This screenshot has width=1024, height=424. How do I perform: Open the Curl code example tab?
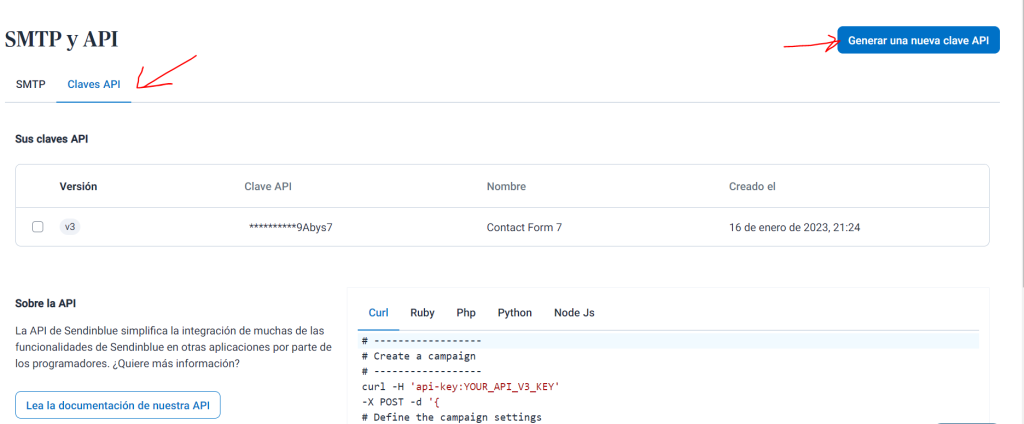click(x=379, y=312)
